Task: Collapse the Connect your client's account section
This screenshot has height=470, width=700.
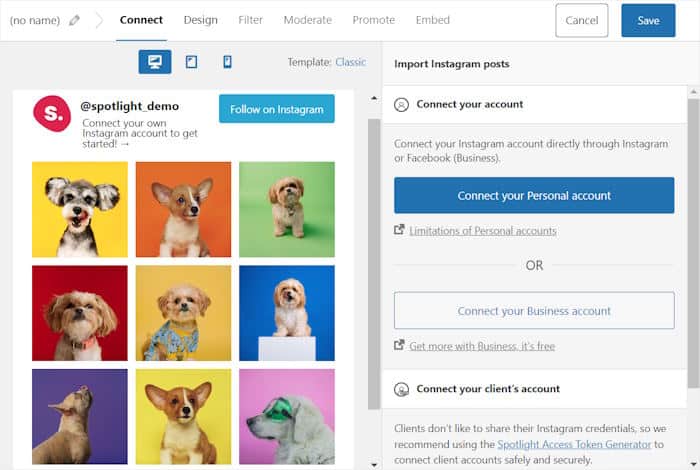Action: point(534,389)
